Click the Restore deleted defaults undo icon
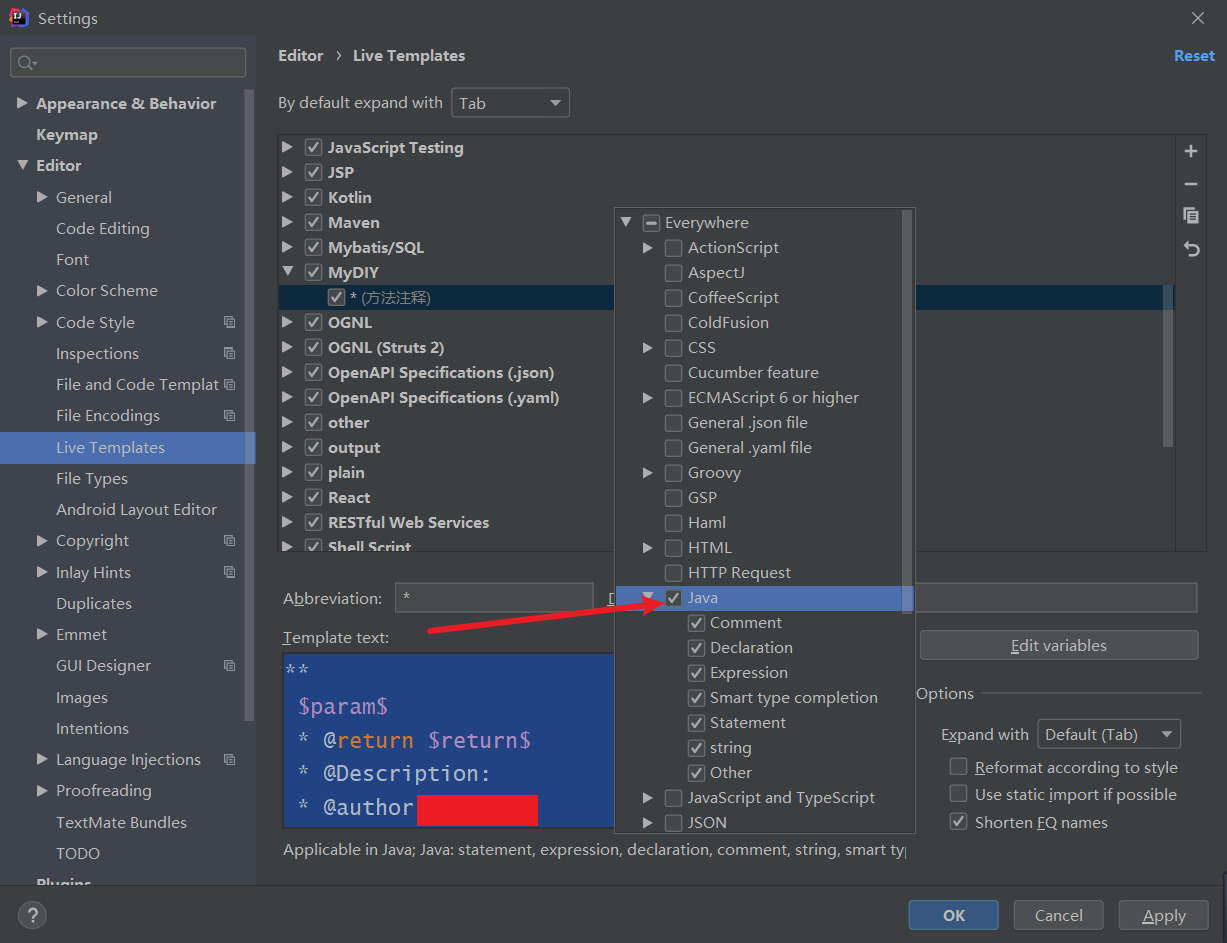This screenshot has width=1227, height=943. coord(1191,249)
